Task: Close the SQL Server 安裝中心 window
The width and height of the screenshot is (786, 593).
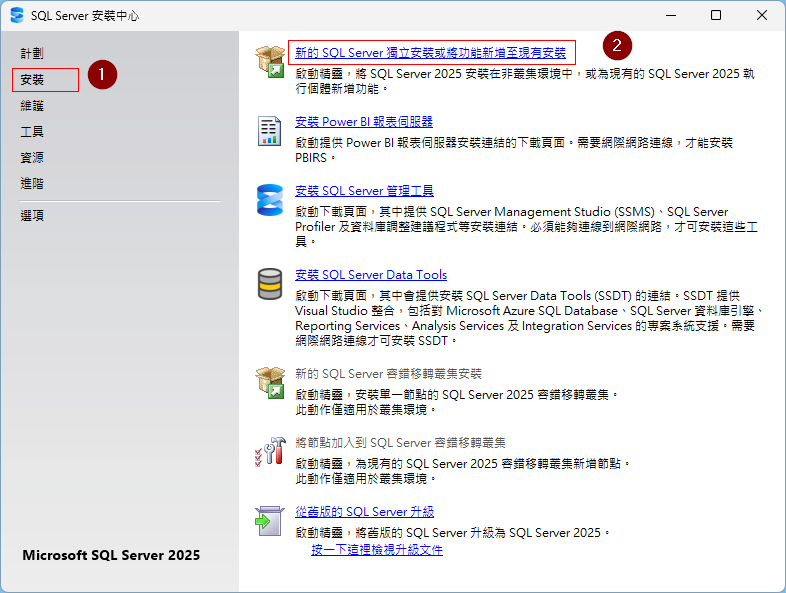Action: pos(761,15)
